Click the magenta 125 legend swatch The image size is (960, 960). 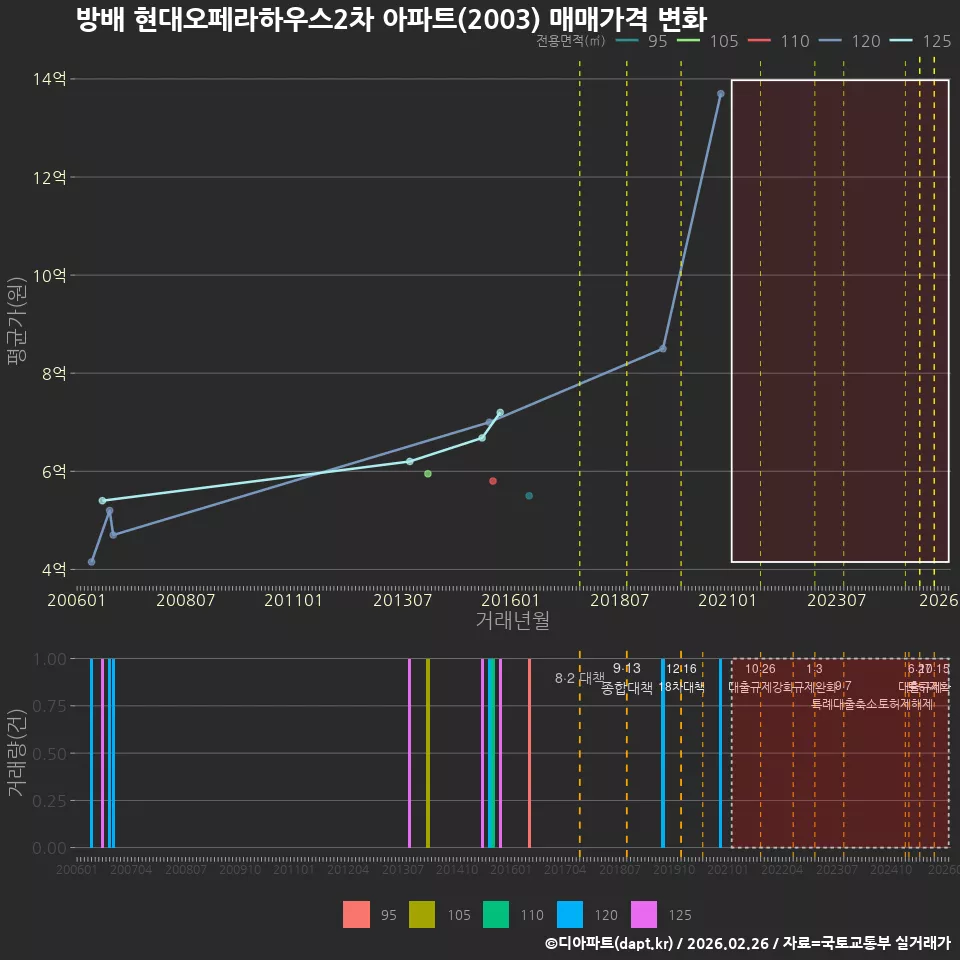point(644,915)
